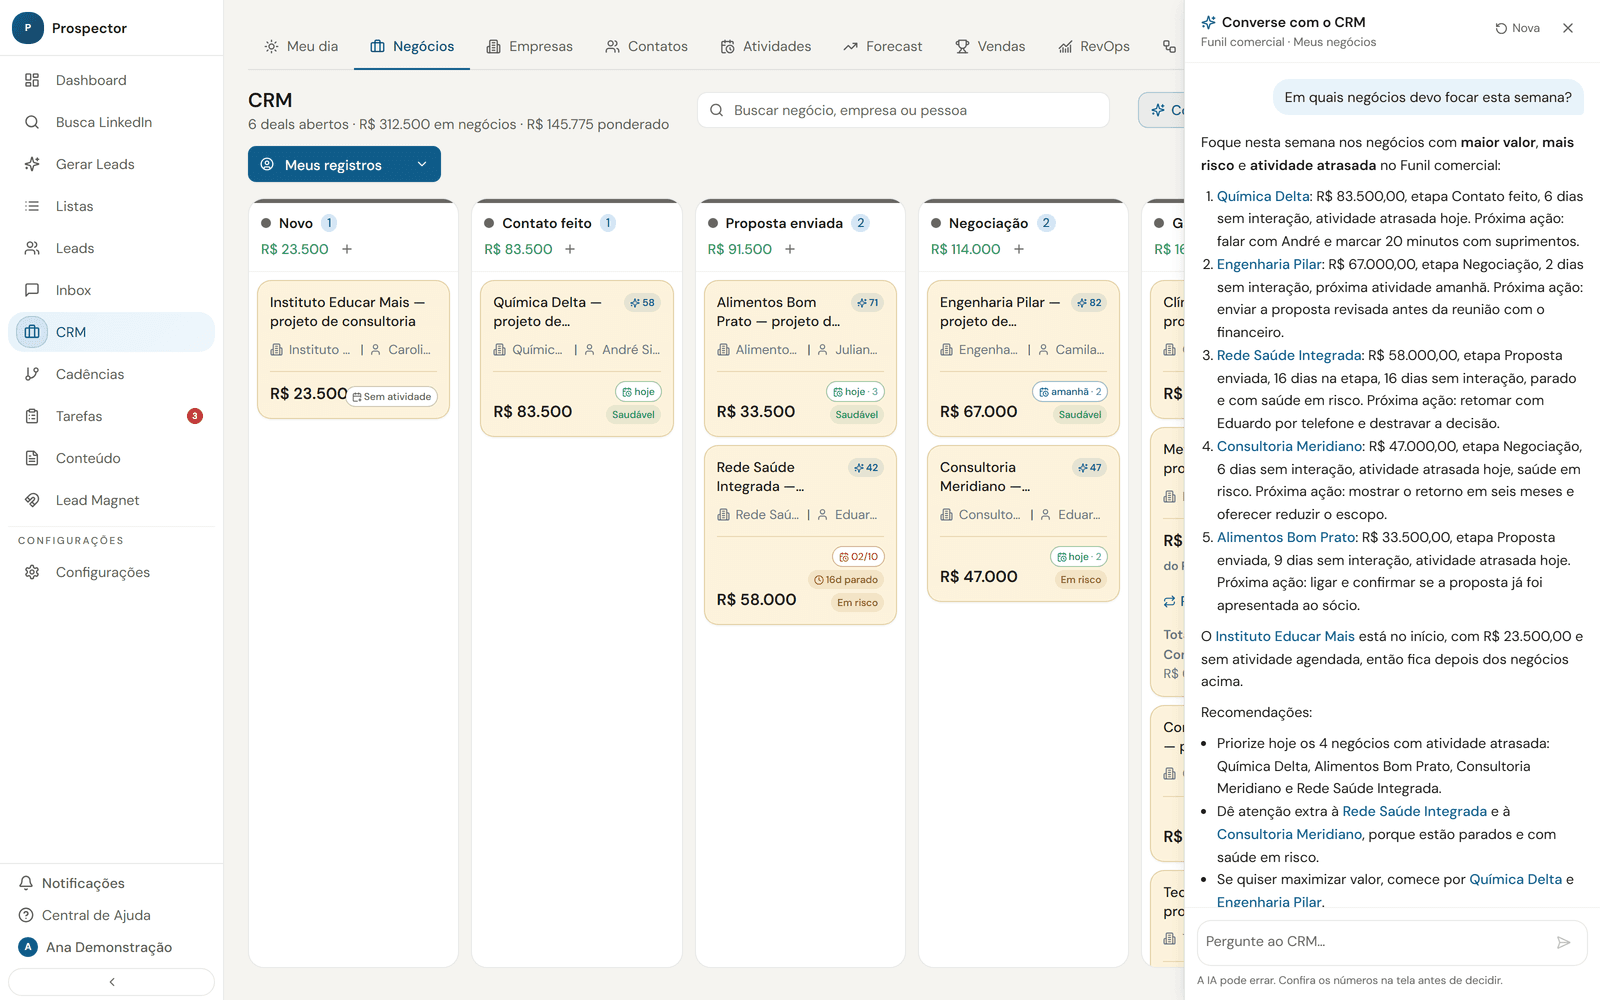Collapse the left sidebar chevron
Screen dimensions: 1600x1000
point(111,982)
